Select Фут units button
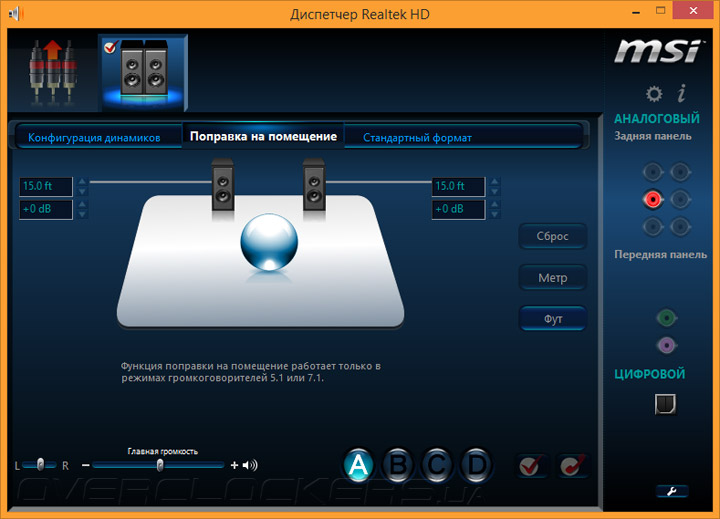This screenshot has height=519, width=720. pyautogui.click(x=553, y=318)
